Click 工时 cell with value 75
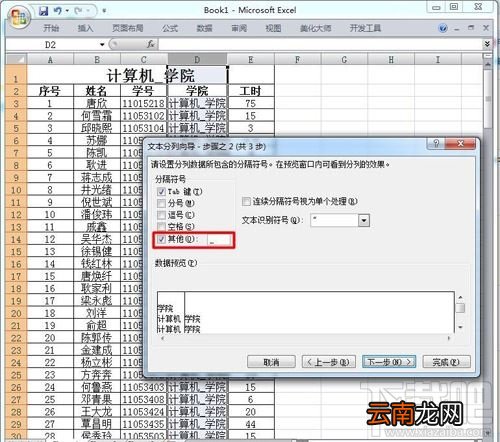This screenshot has width=500, height=442. pos(251,103)
